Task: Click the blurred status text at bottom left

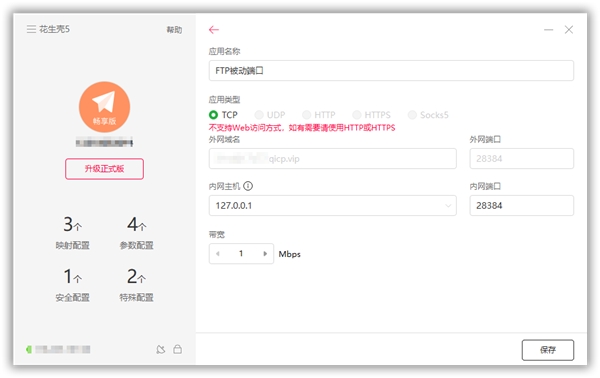Action: point(63,349)
